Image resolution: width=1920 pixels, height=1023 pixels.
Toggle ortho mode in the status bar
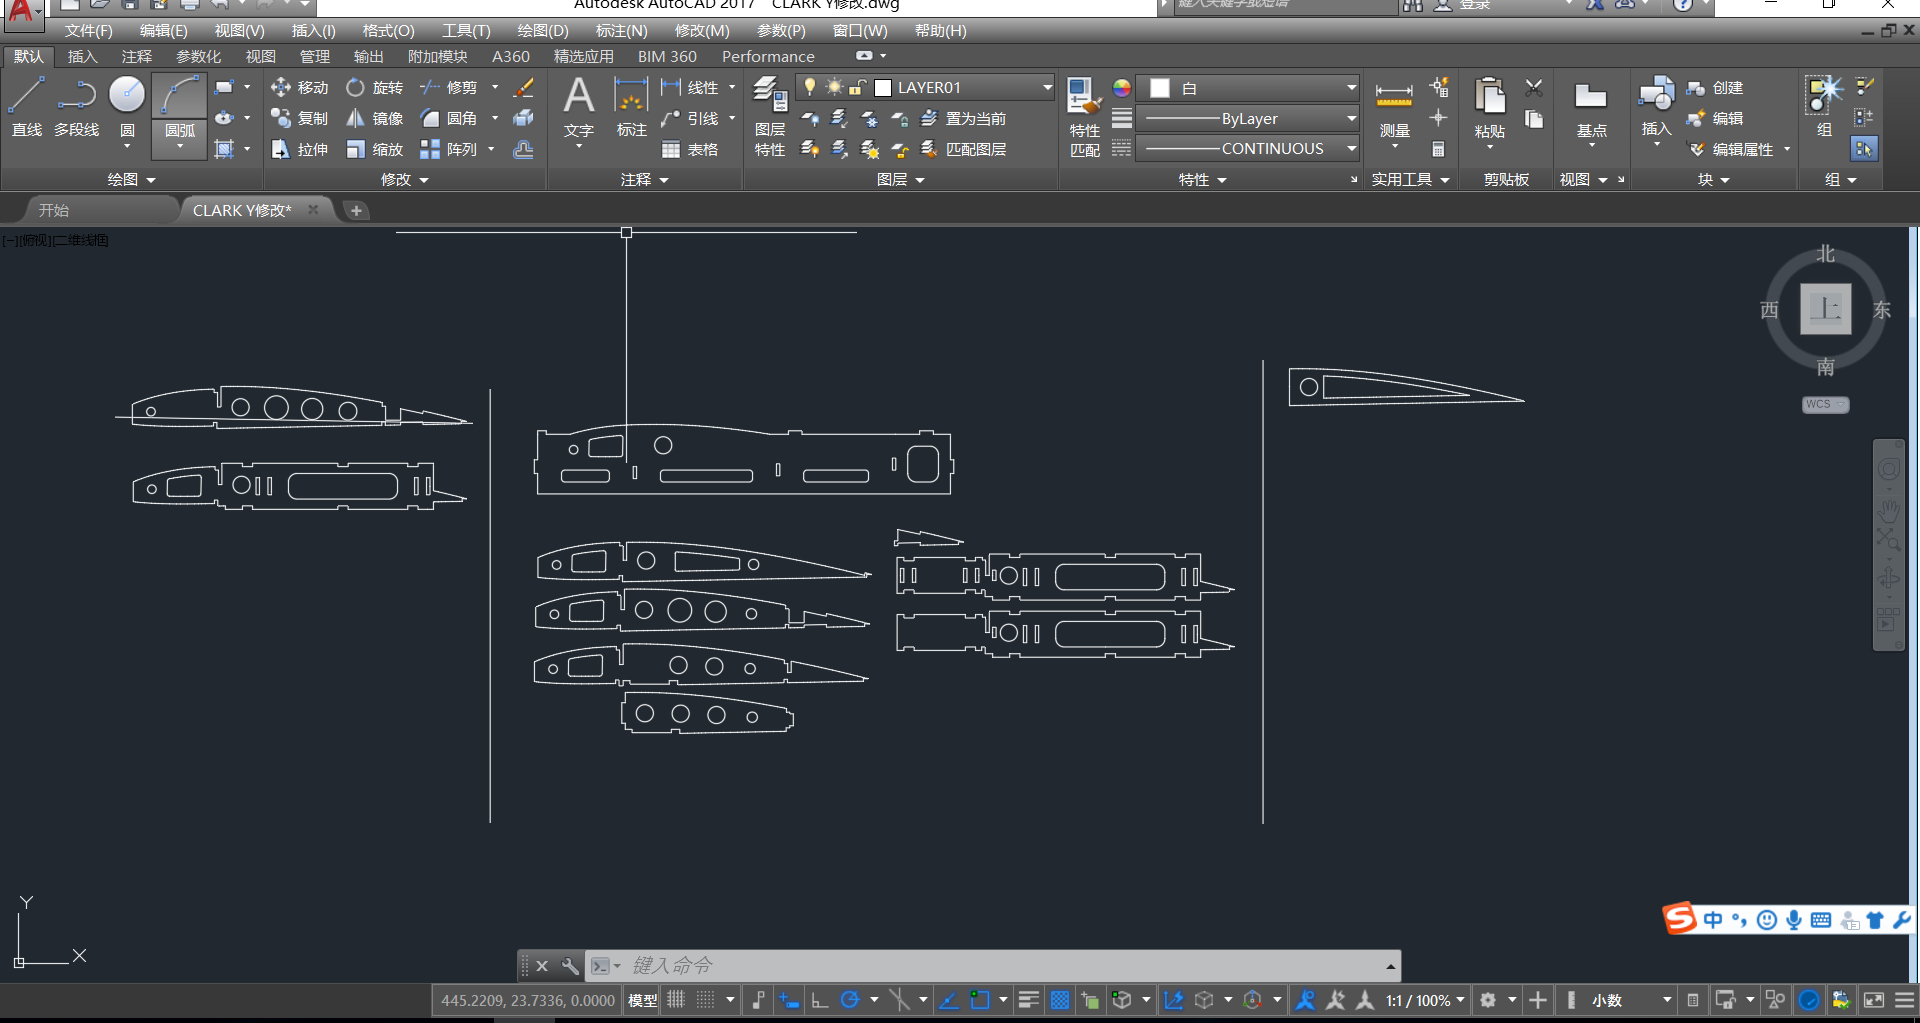pyautogui.click(x=820, y=1000)
